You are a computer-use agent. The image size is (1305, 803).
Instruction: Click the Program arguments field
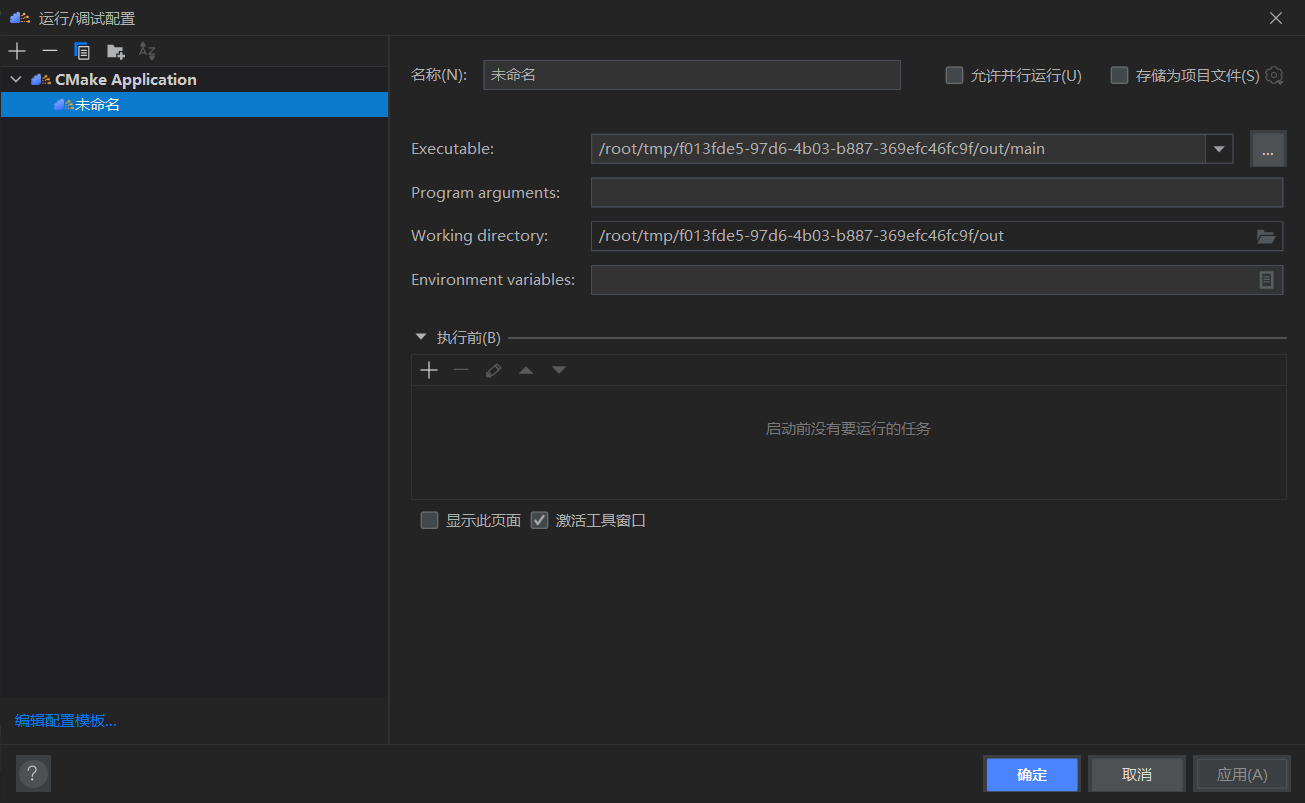(x=937, y=192)
